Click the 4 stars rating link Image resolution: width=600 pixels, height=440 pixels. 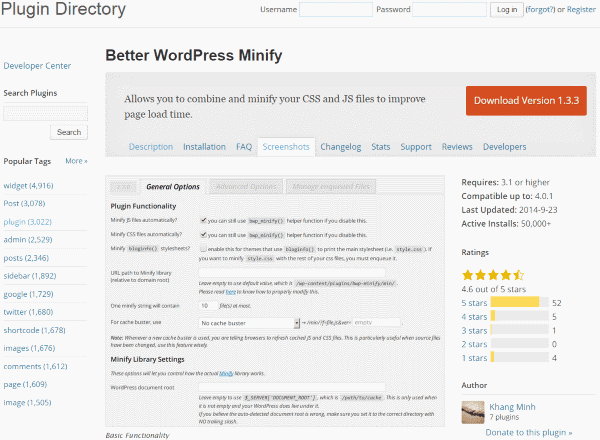coord(474,317)
